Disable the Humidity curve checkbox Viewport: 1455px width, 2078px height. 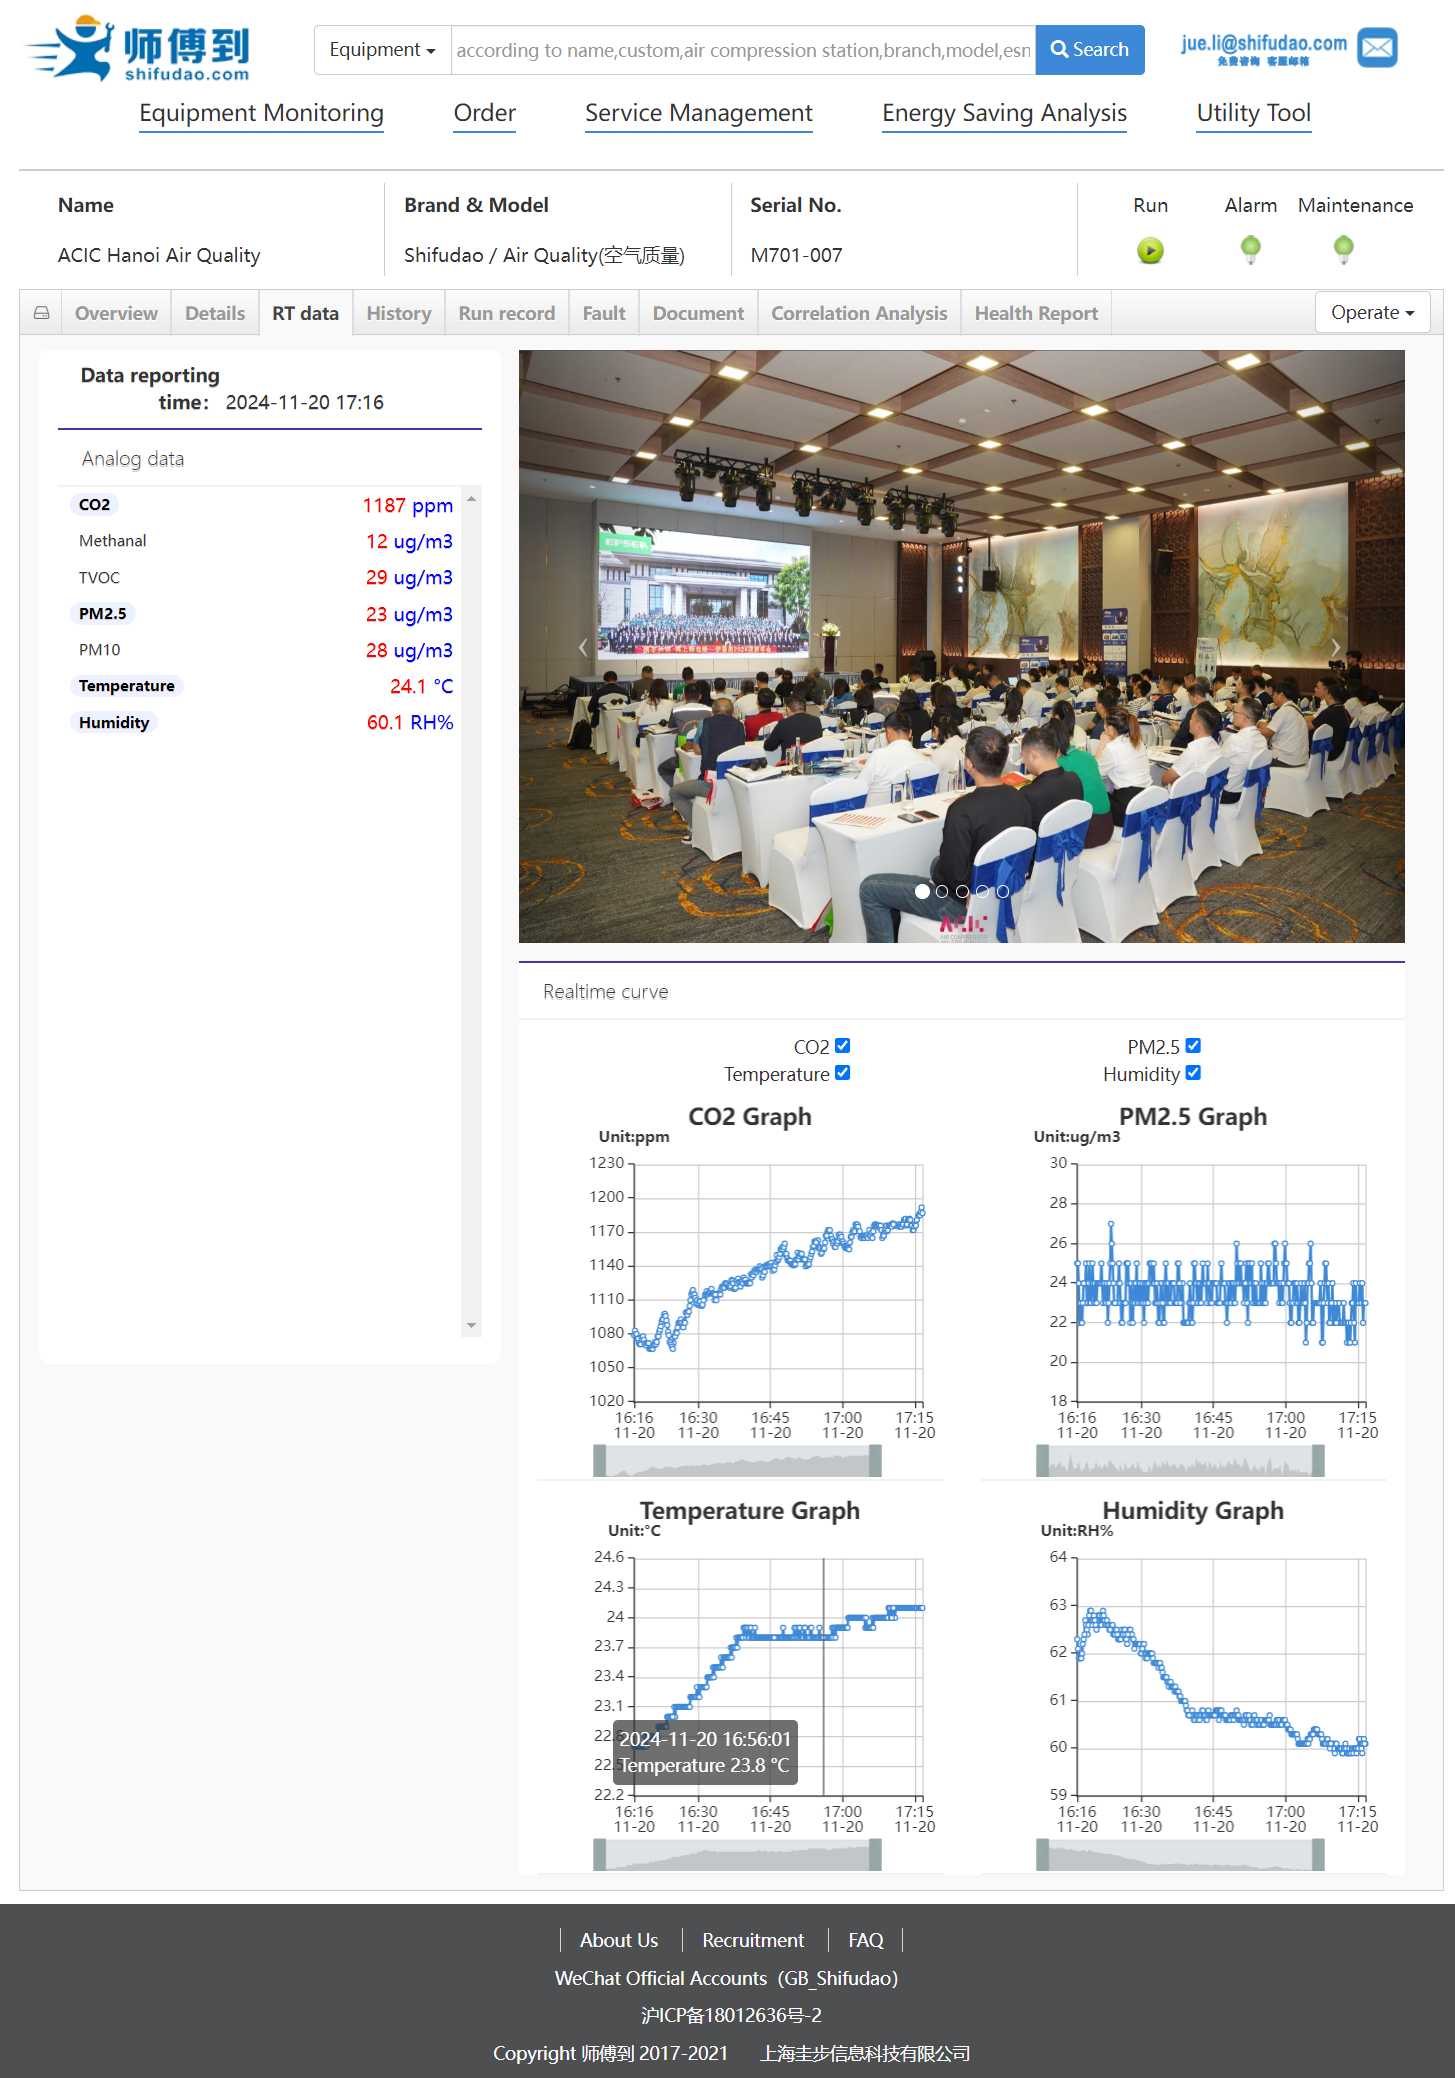tap(1193, 1073)
